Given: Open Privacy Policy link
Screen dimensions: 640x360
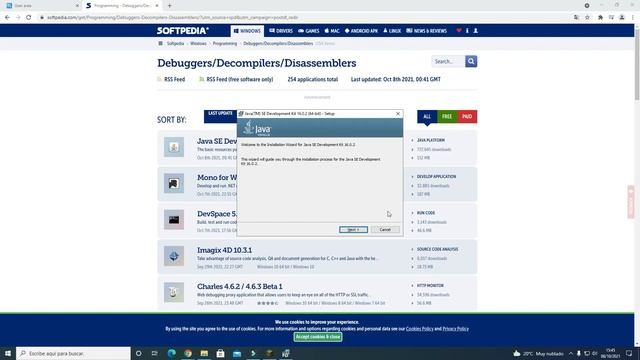Looking at the screenshot, I should click(455, 329).
